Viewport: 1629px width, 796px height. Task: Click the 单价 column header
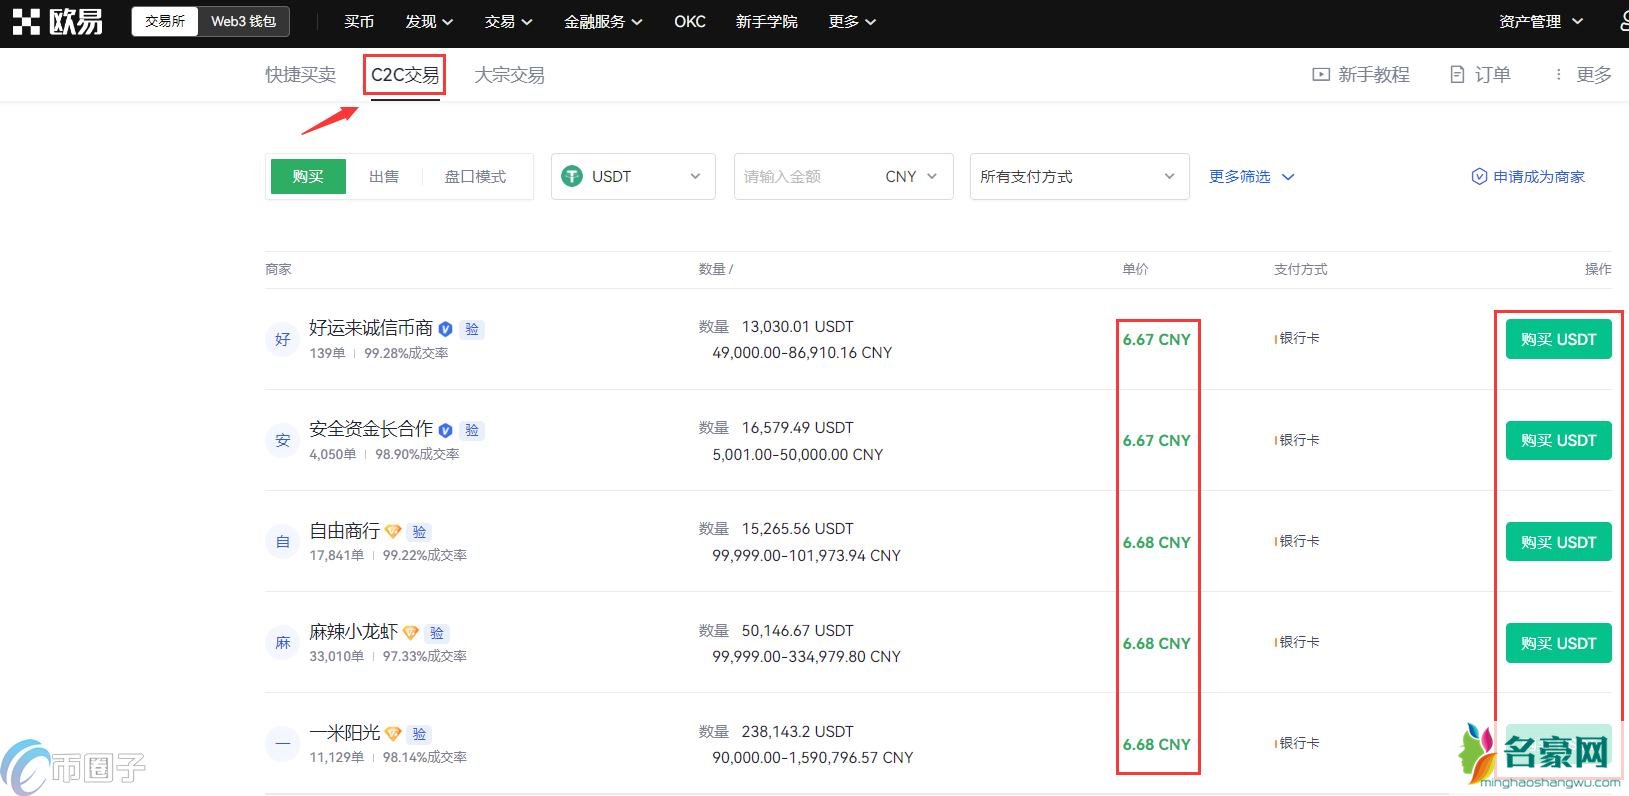[x=1135, y=269]
